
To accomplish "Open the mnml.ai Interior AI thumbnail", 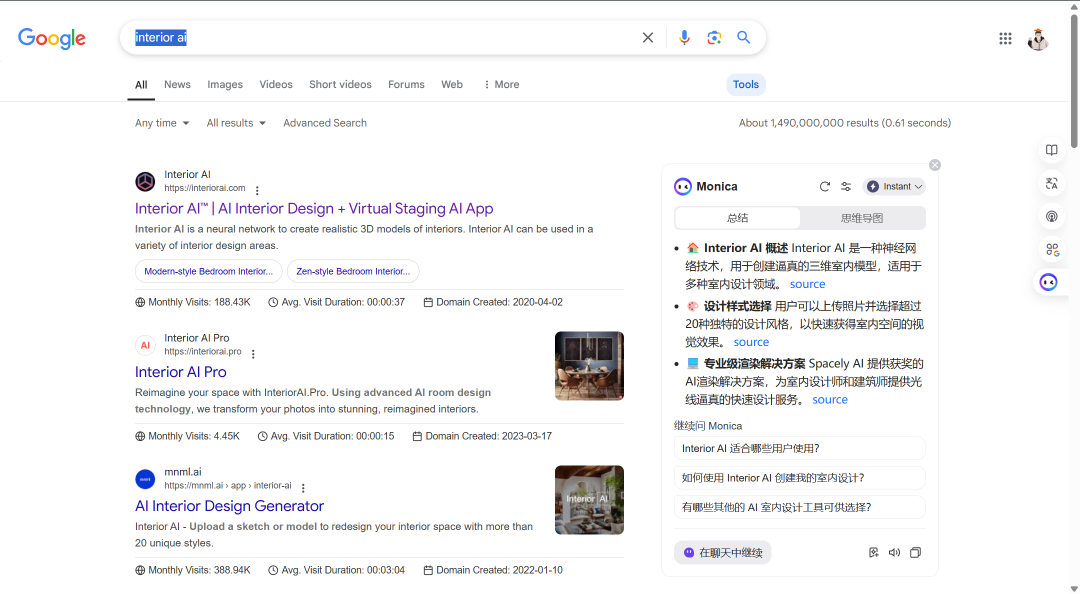I will click(590, 500).
